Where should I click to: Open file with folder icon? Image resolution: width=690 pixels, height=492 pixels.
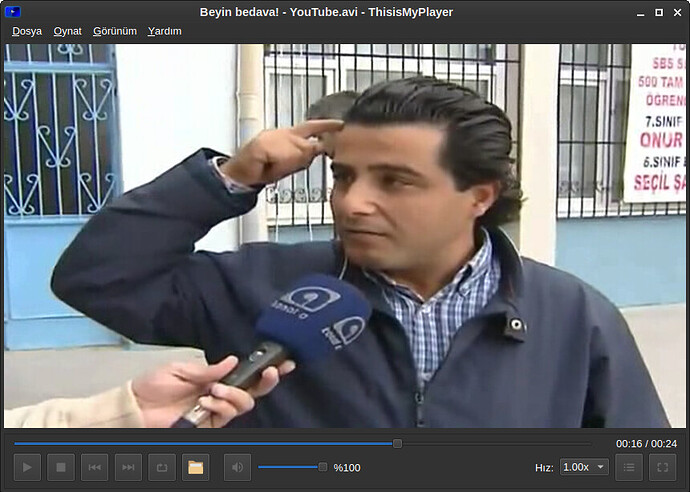click(195, 467)
